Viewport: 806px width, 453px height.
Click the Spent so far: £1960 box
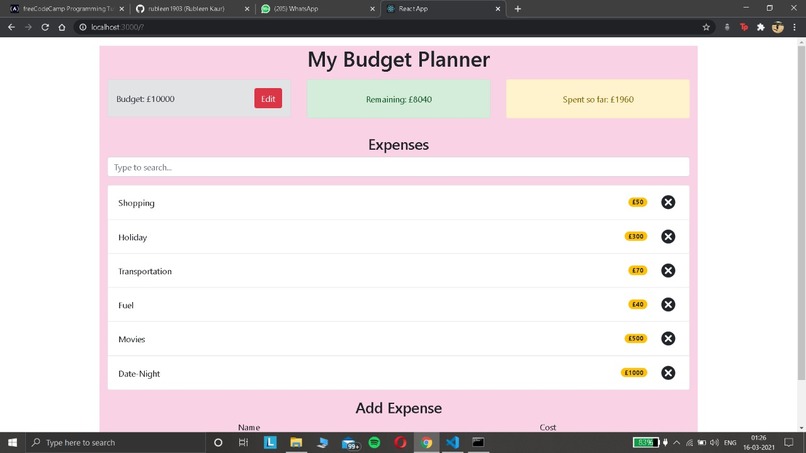598,99
